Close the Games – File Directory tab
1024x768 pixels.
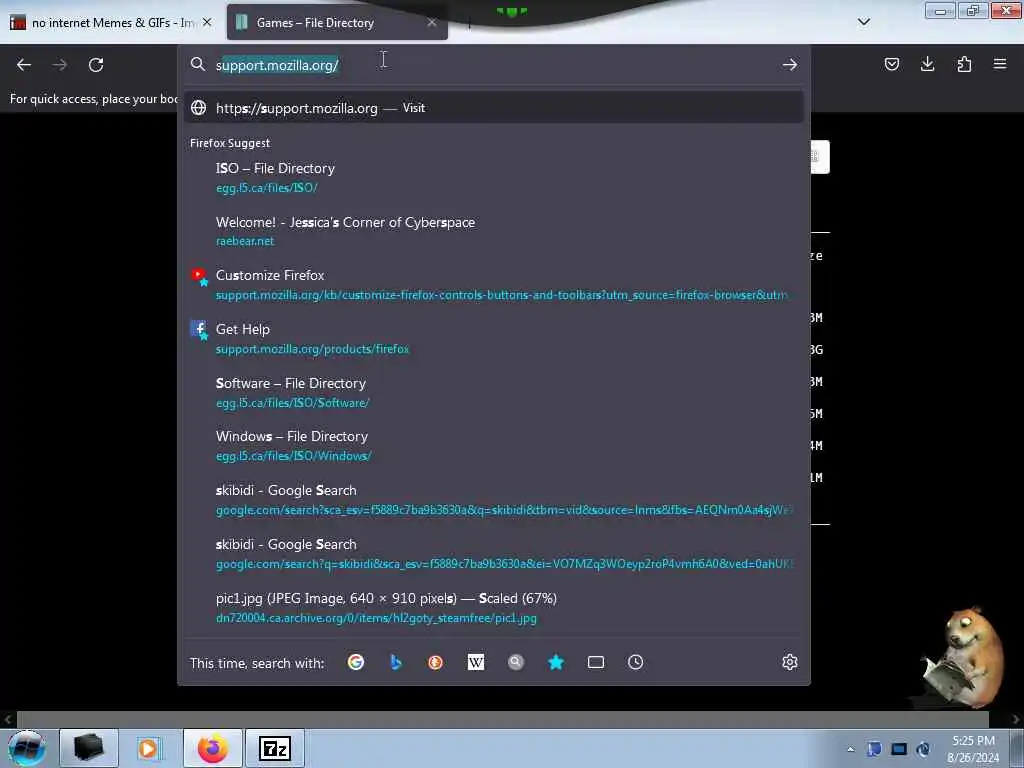(x=432, y=22)
